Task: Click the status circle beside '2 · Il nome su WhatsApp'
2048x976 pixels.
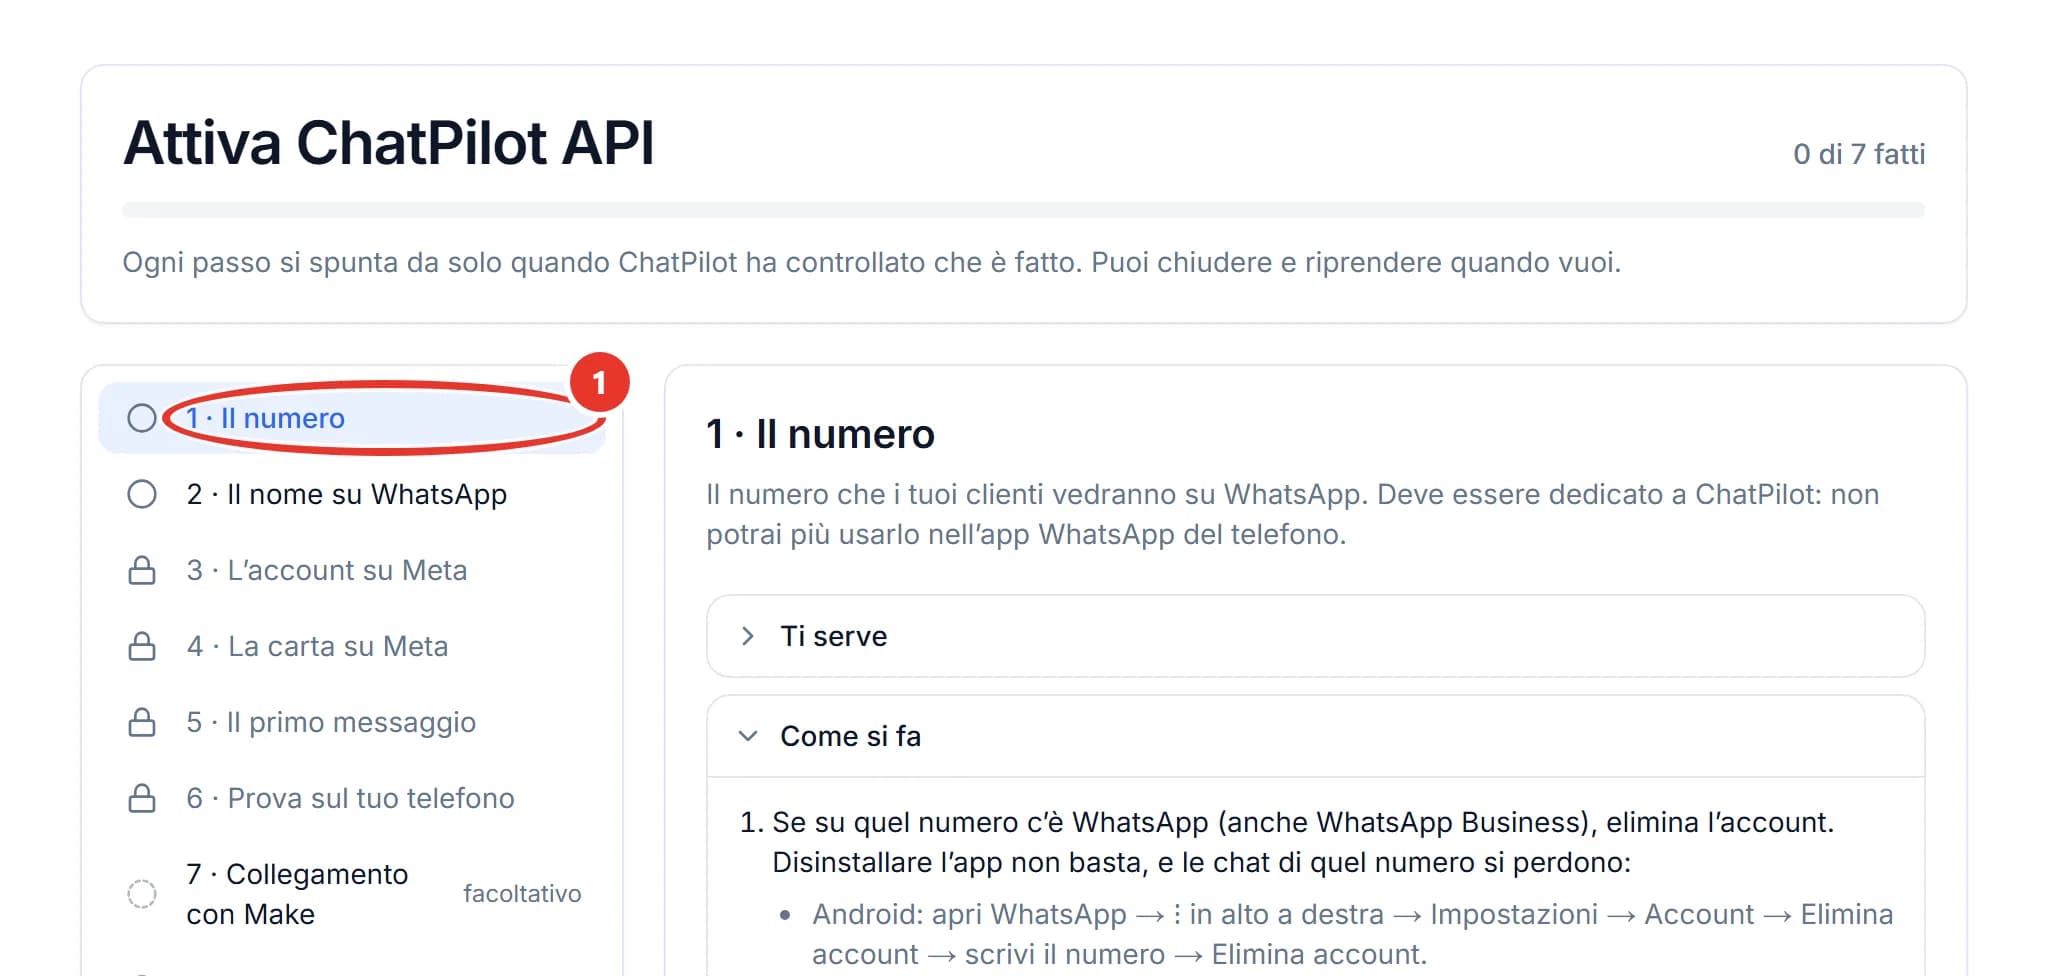Action: [142, 494]
